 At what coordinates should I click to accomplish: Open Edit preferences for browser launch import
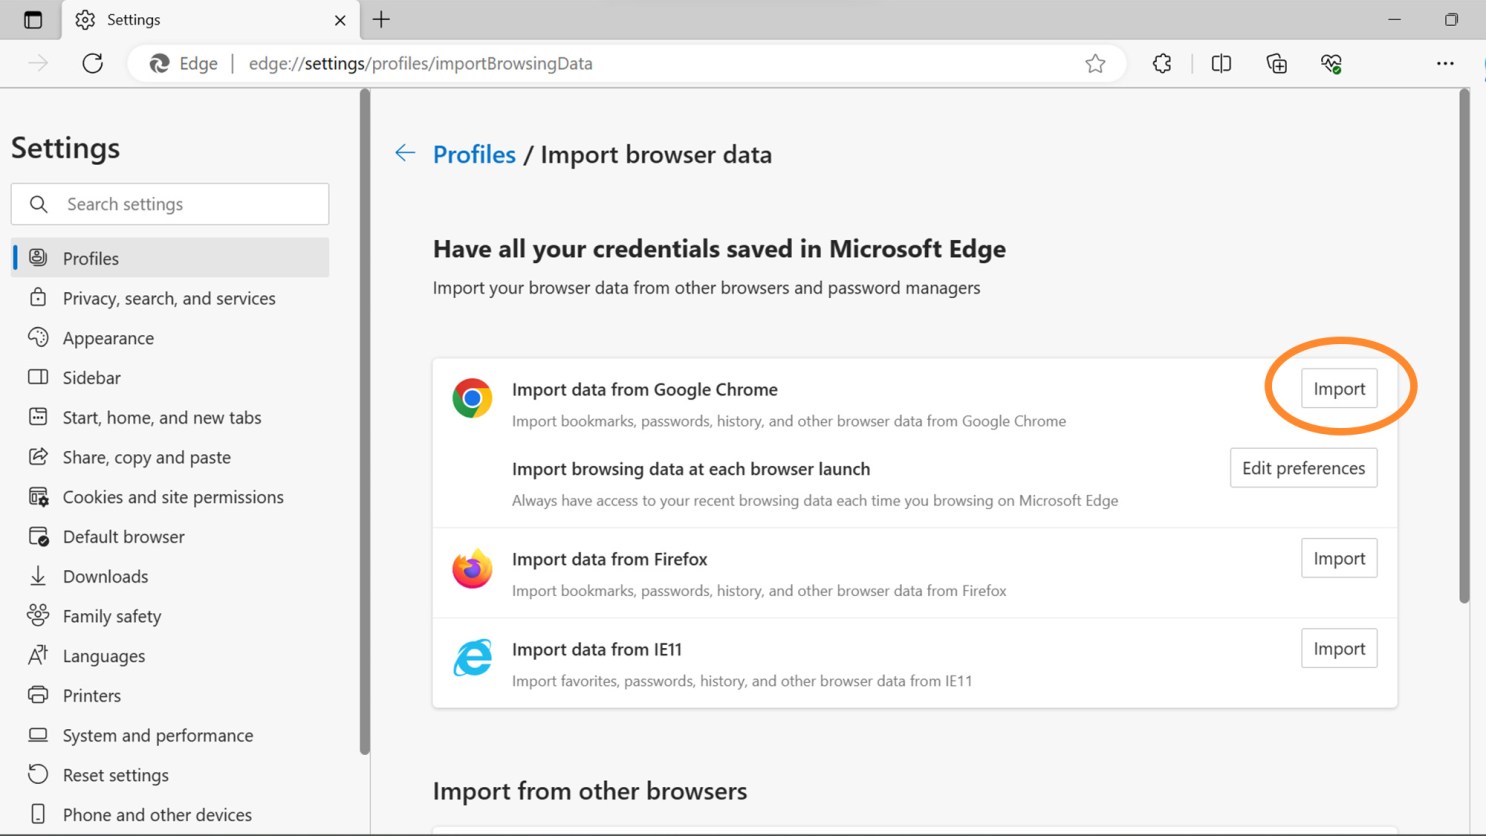tap(1303, 468)
